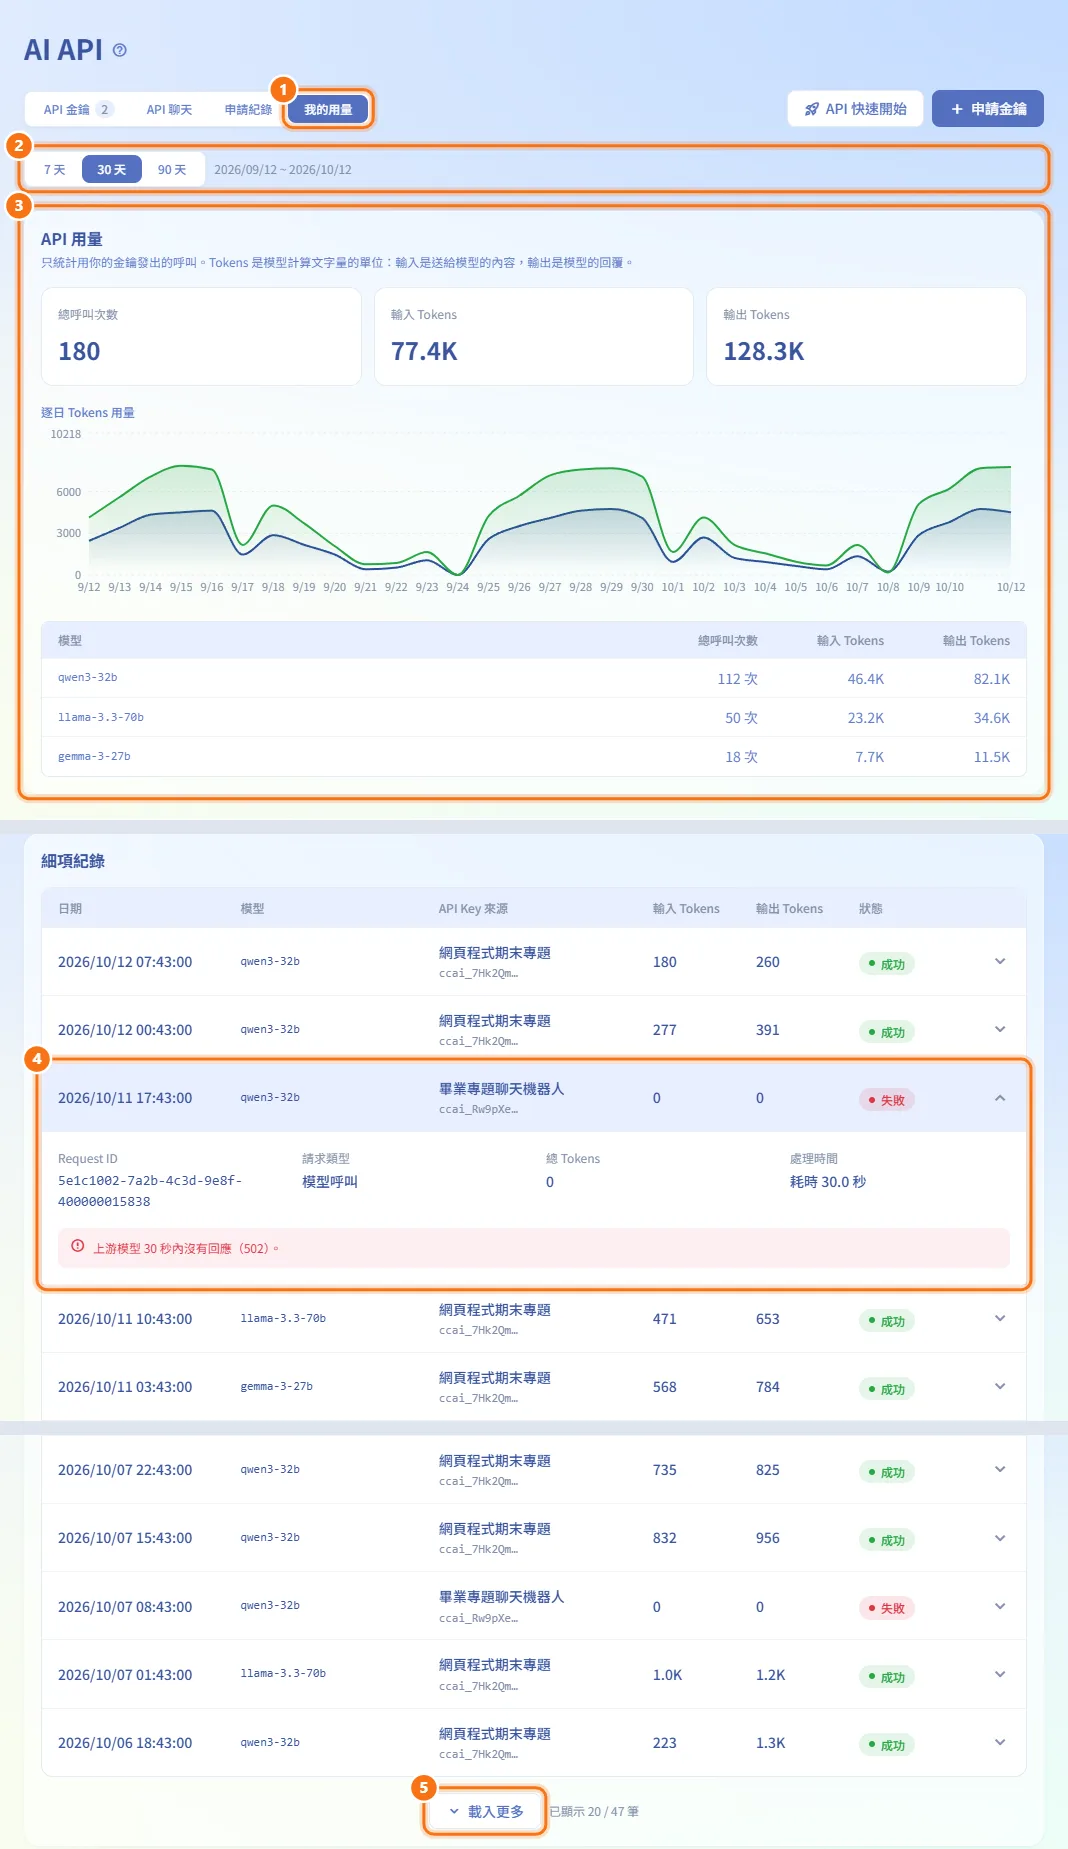Click the 失敗 status badge on 2026/10/07 08:43:00 row
1068x1849 pixels.
pos(887,1608)
